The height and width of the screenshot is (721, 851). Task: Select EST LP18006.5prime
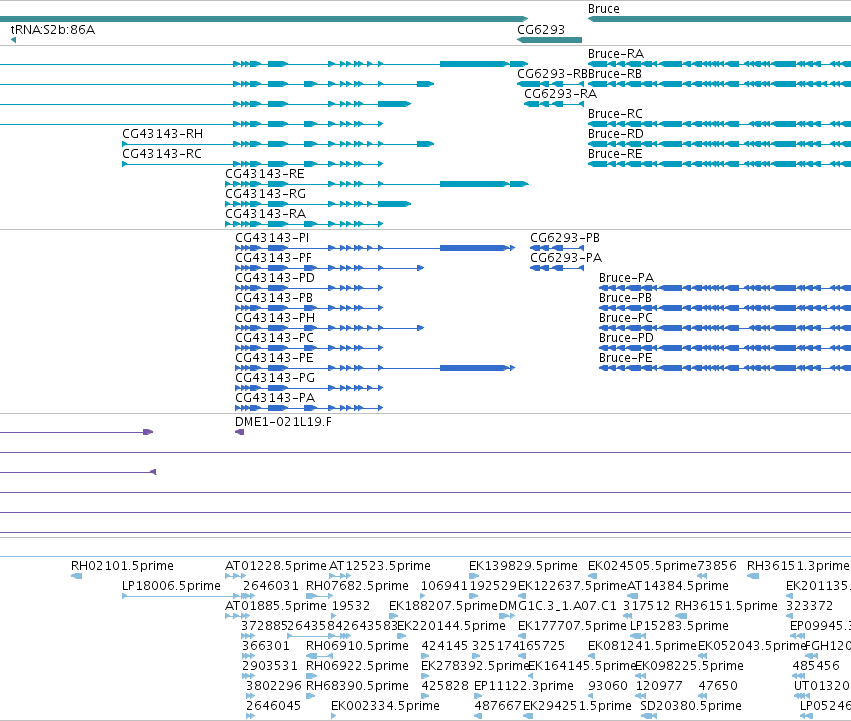point(172,586)
